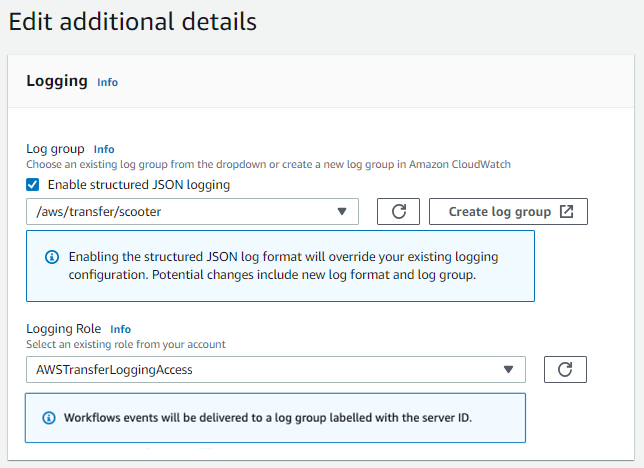Click the external link icon on Create log group
644x468 pixels.
(566, 212)
